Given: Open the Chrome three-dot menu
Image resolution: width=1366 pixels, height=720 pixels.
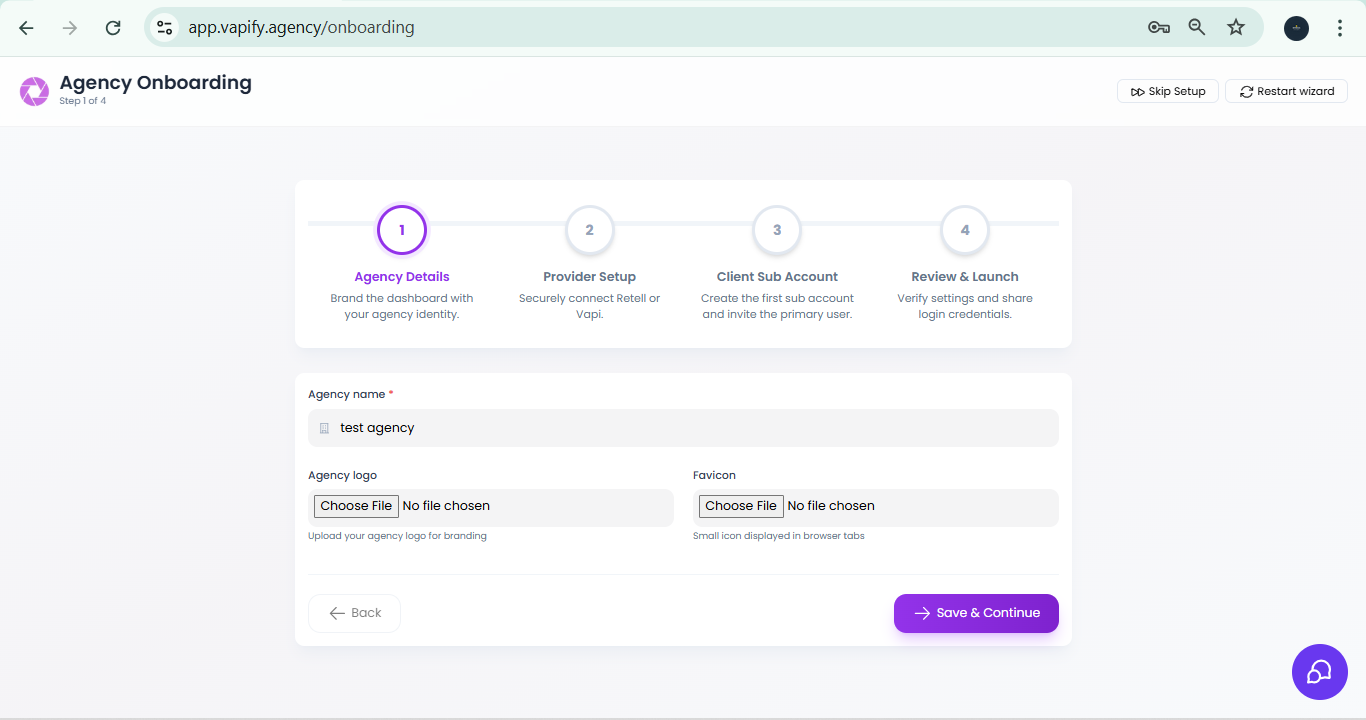Looking at the screenshot, I should (x=1340, y=27).
